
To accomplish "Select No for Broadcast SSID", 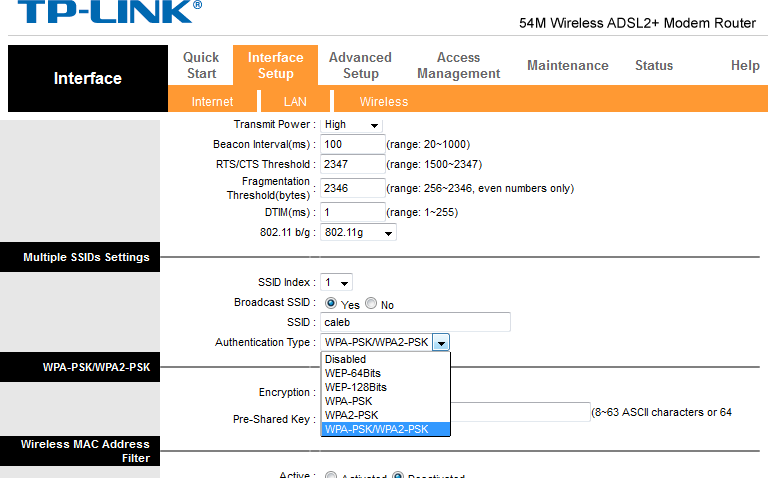I will 371,304.
